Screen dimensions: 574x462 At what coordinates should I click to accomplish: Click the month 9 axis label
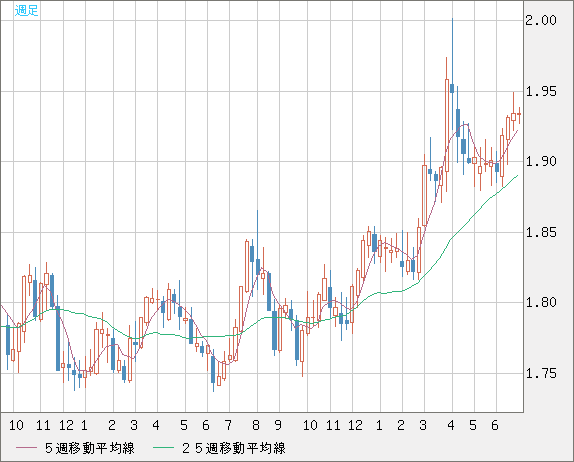click(278, 425)
